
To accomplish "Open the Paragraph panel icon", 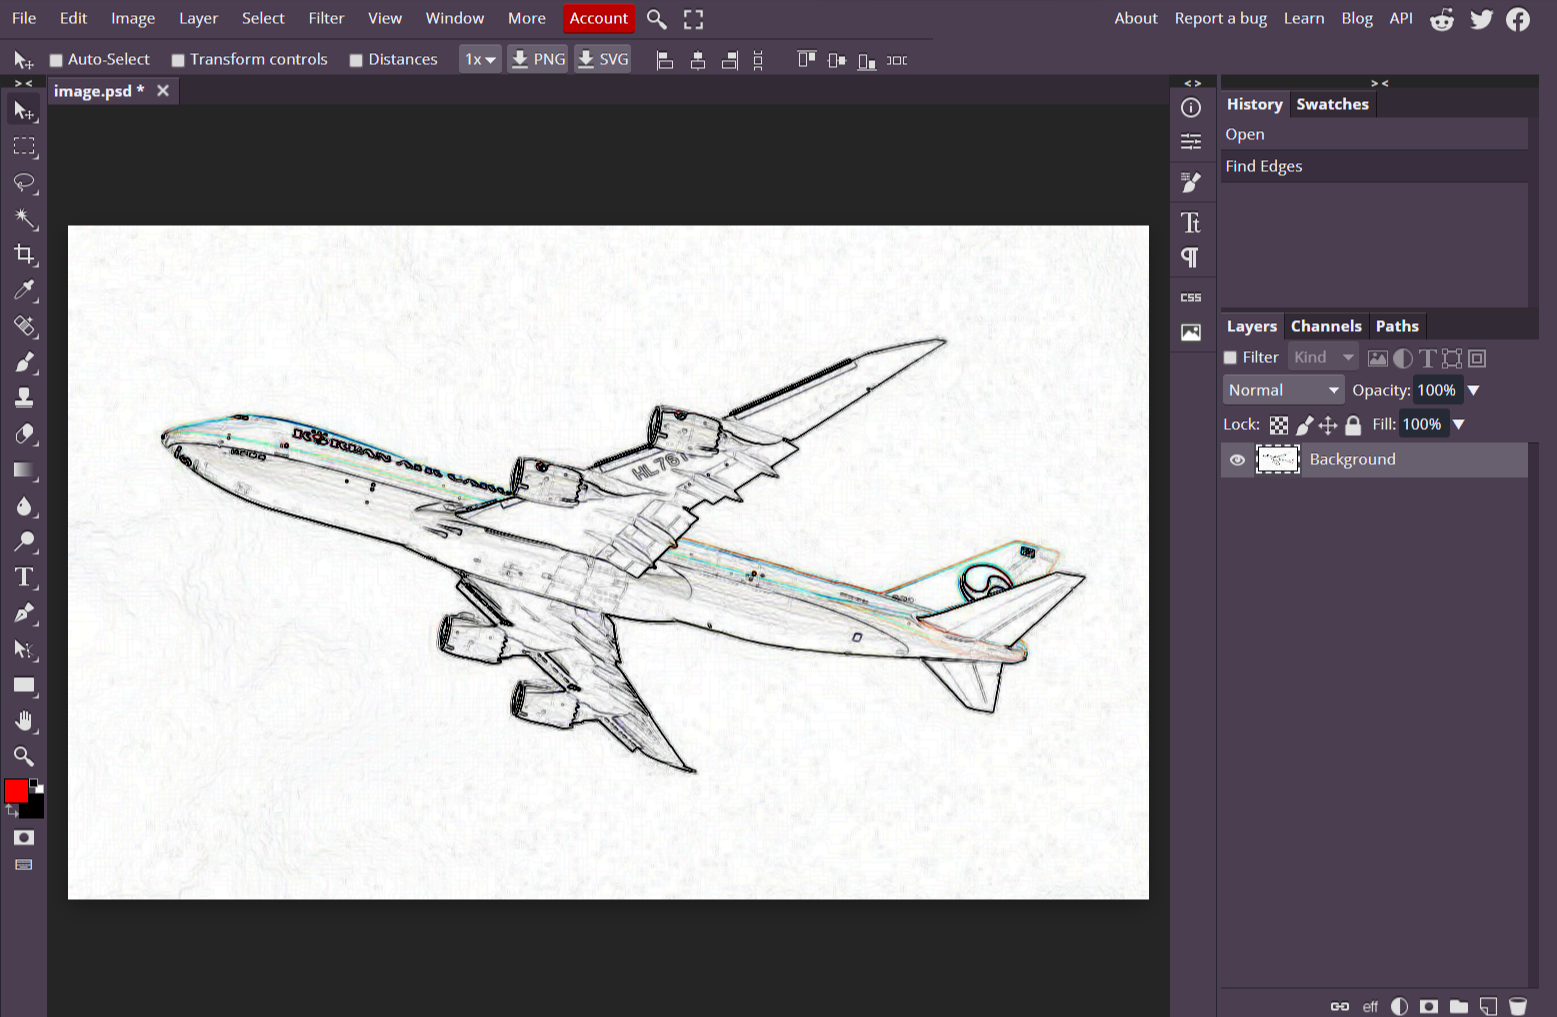I will point(1191,258).
